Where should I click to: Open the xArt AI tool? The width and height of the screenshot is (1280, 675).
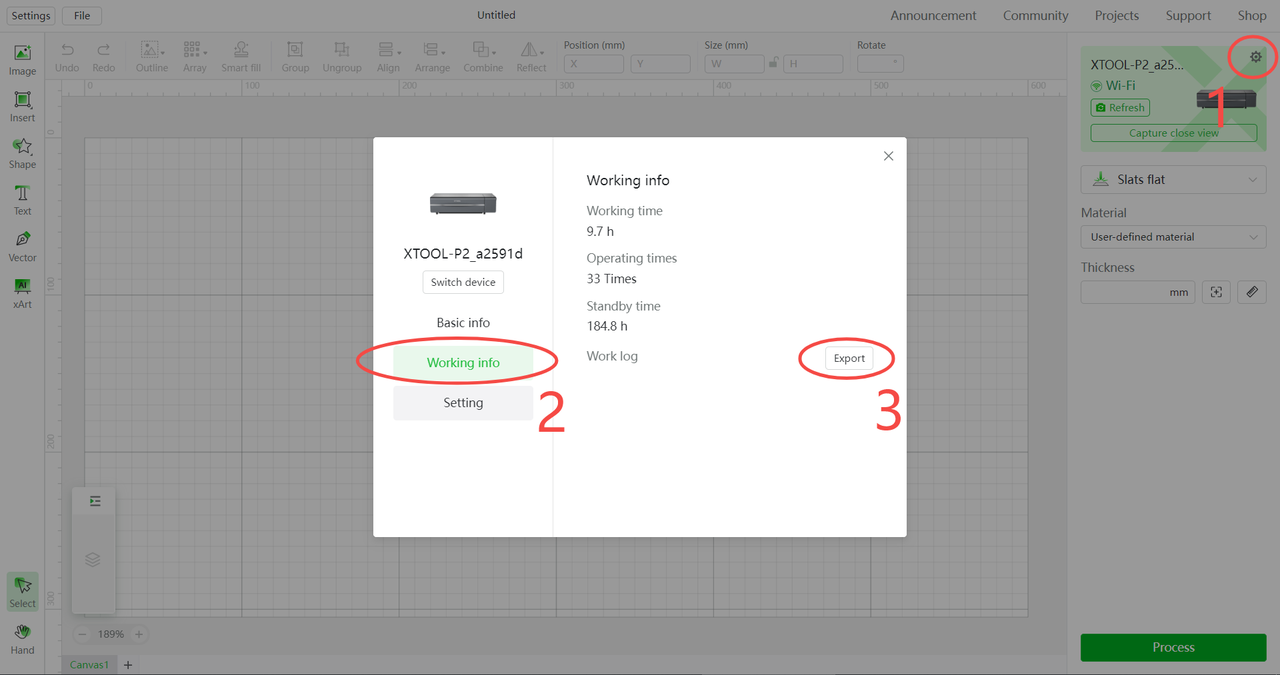click(22, 292)
